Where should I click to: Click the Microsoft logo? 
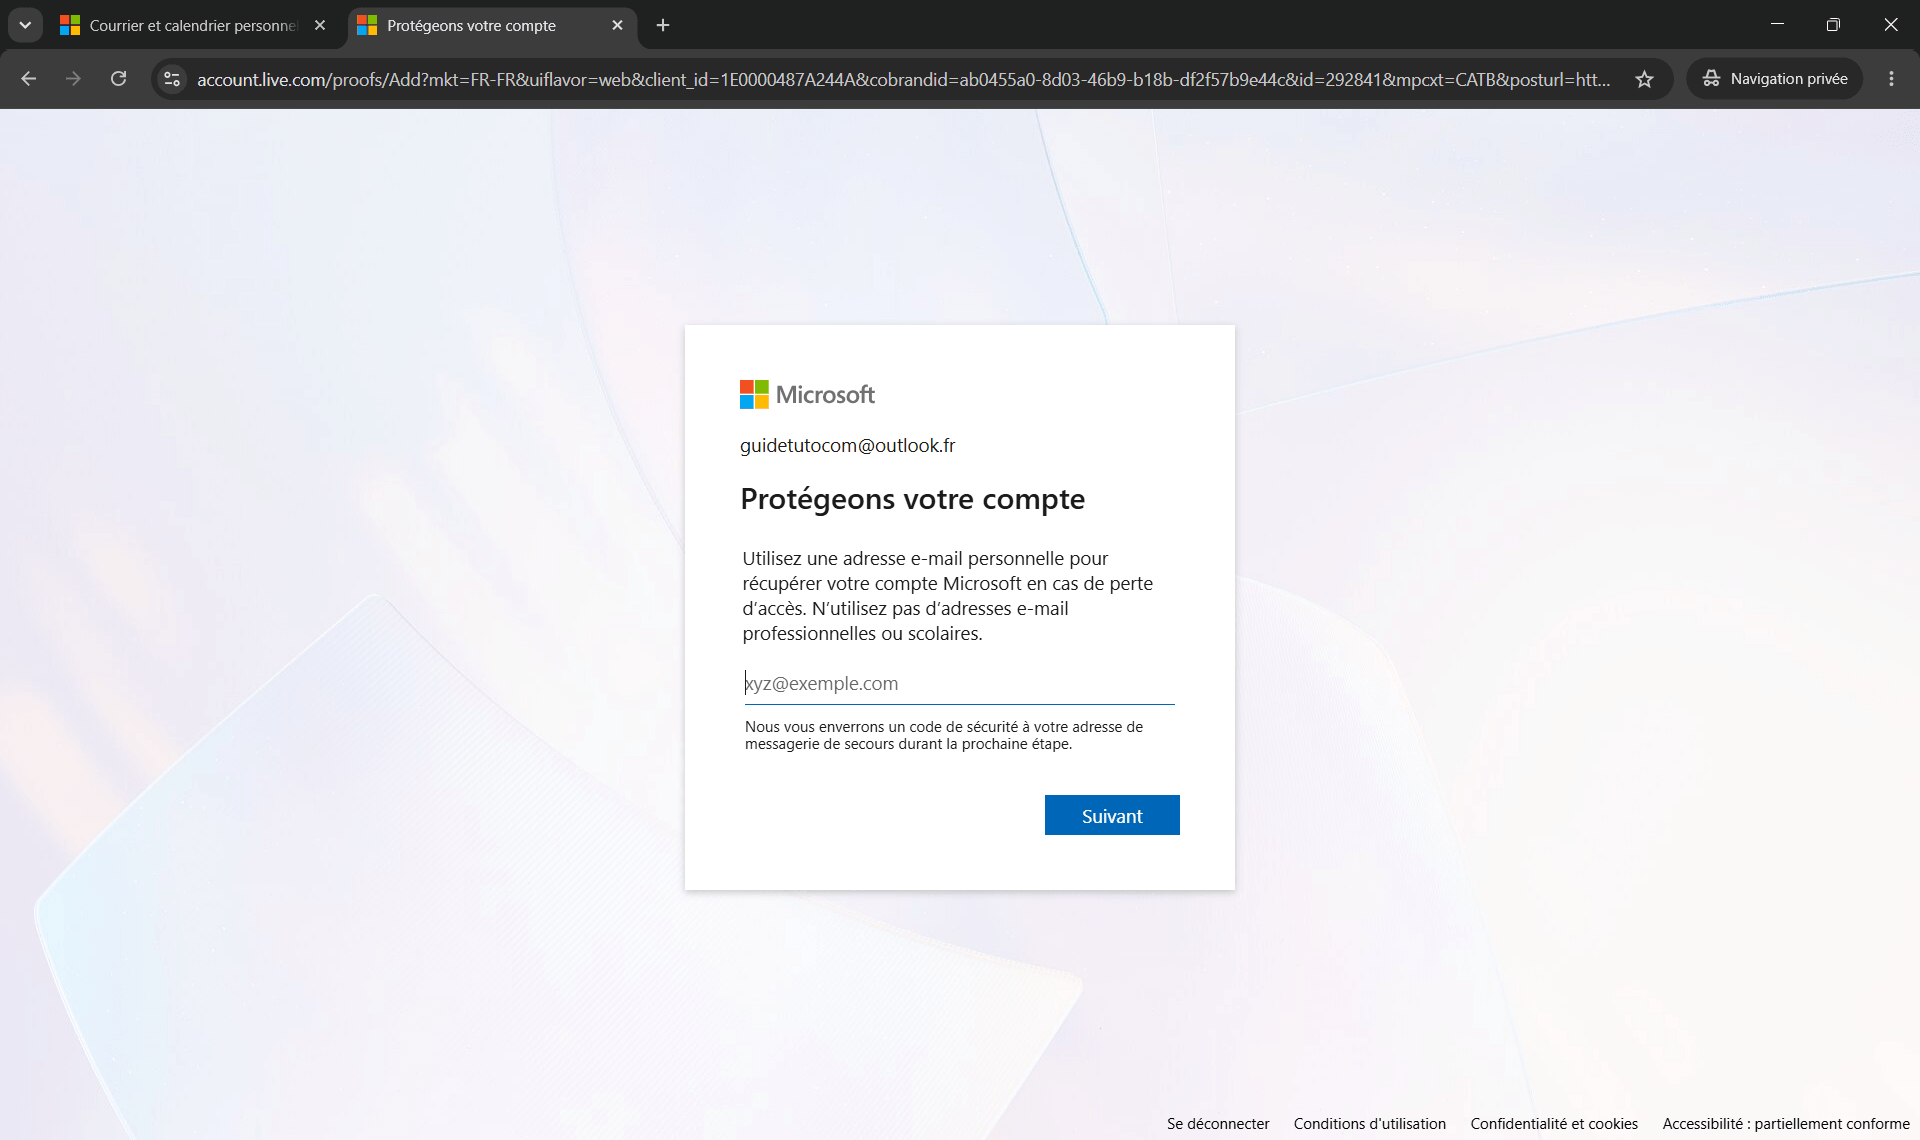(807, 394)
